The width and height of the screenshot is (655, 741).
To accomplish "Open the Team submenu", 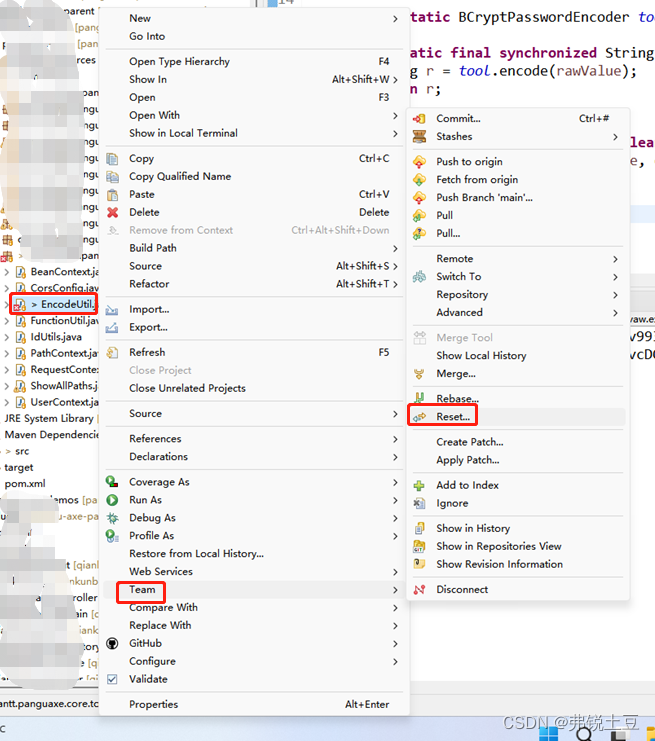I will click(254, 590).
